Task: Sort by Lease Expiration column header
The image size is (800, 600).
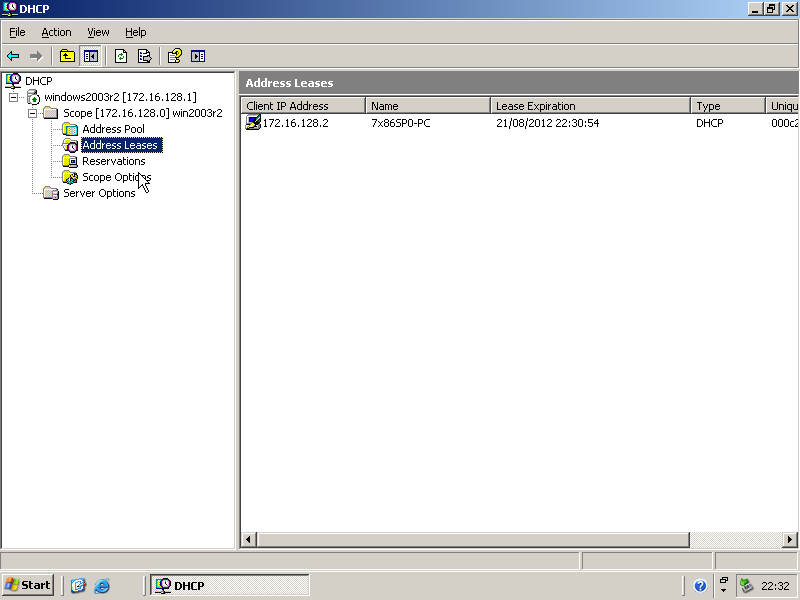Action: 590,106
